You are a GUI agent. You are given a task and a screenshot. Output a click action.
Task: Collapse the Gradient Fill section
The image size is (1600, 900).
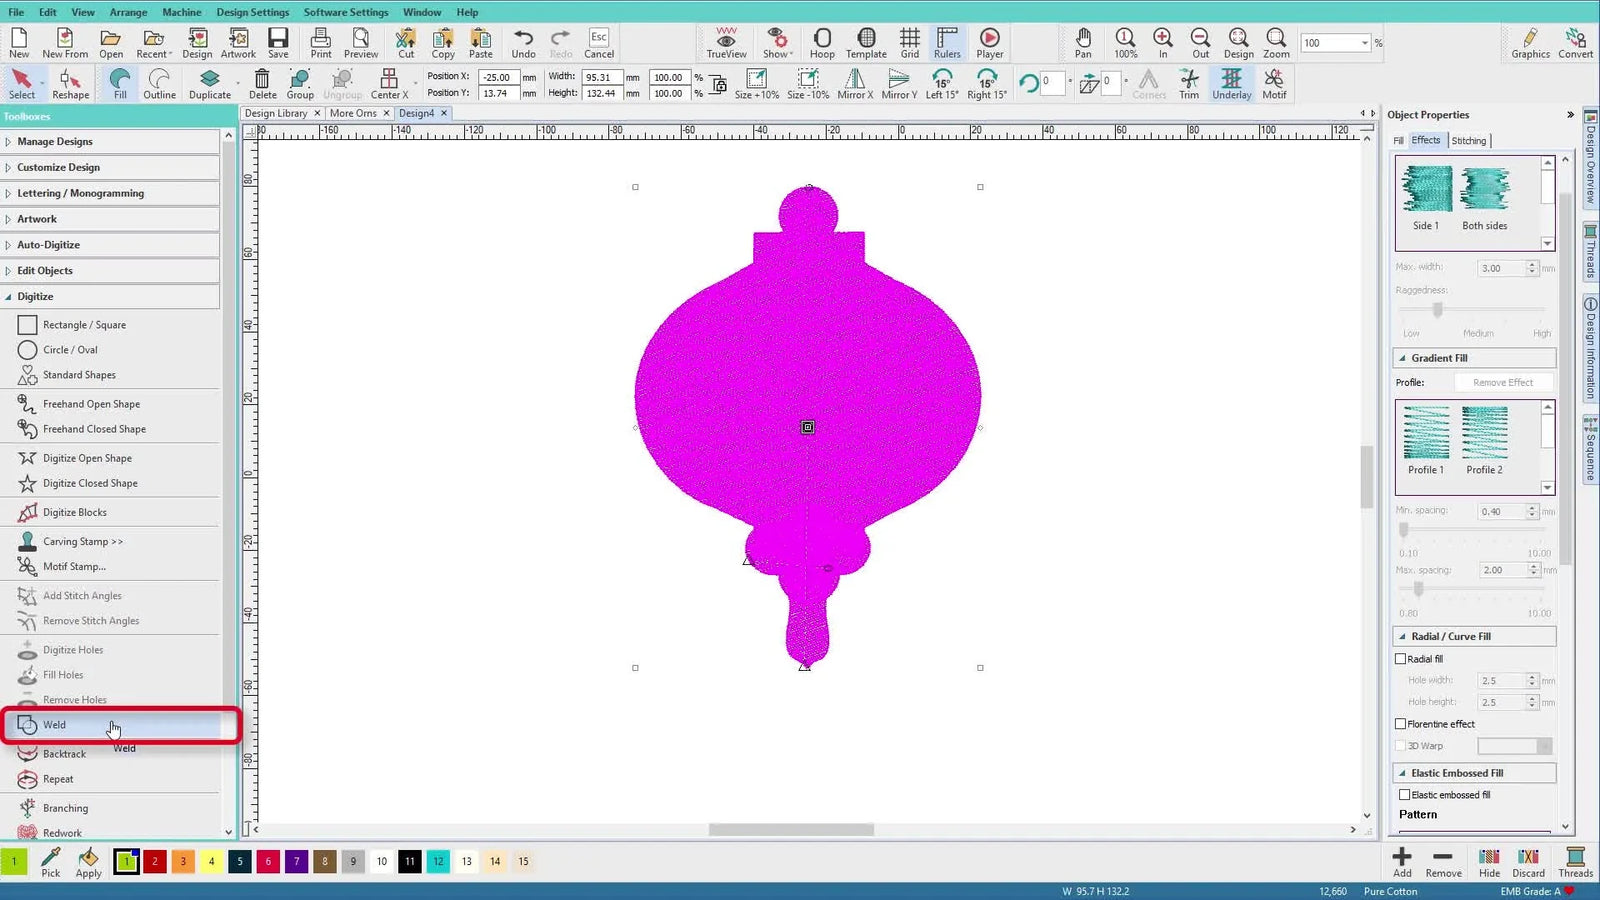tap(1404, 357)
